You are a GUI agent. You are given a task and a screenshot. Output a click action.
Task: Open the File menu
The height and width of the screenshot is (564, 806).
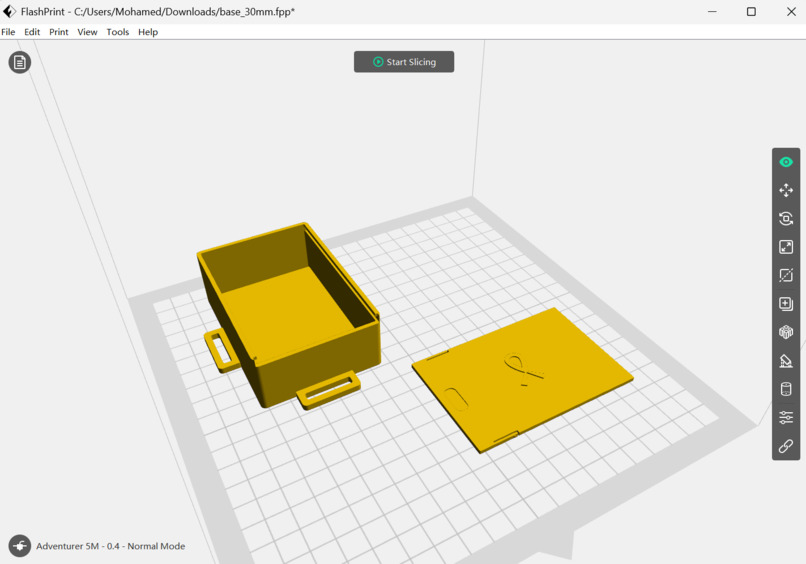coord(8,32)
